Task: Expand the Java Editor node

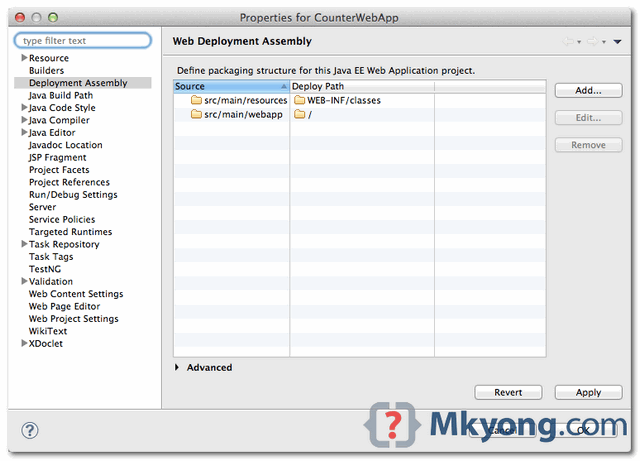Action: [x=24, y=132]
